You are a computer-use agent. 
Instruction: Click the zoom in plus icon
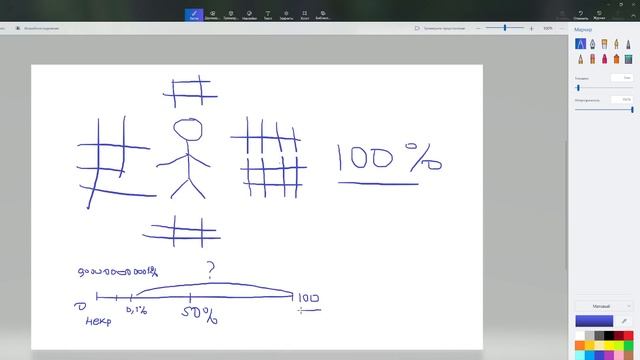531,28
